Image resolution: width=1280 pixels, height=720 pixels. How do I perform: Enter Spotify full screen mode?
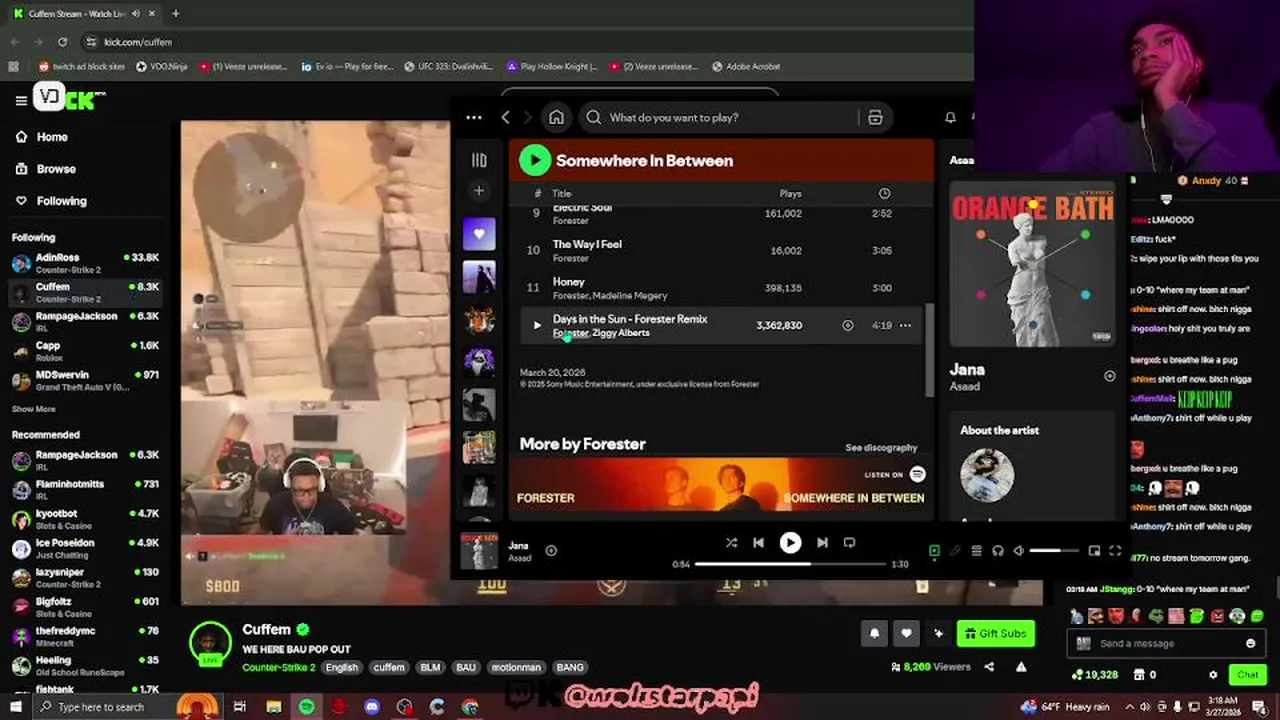click(1115, 550)
